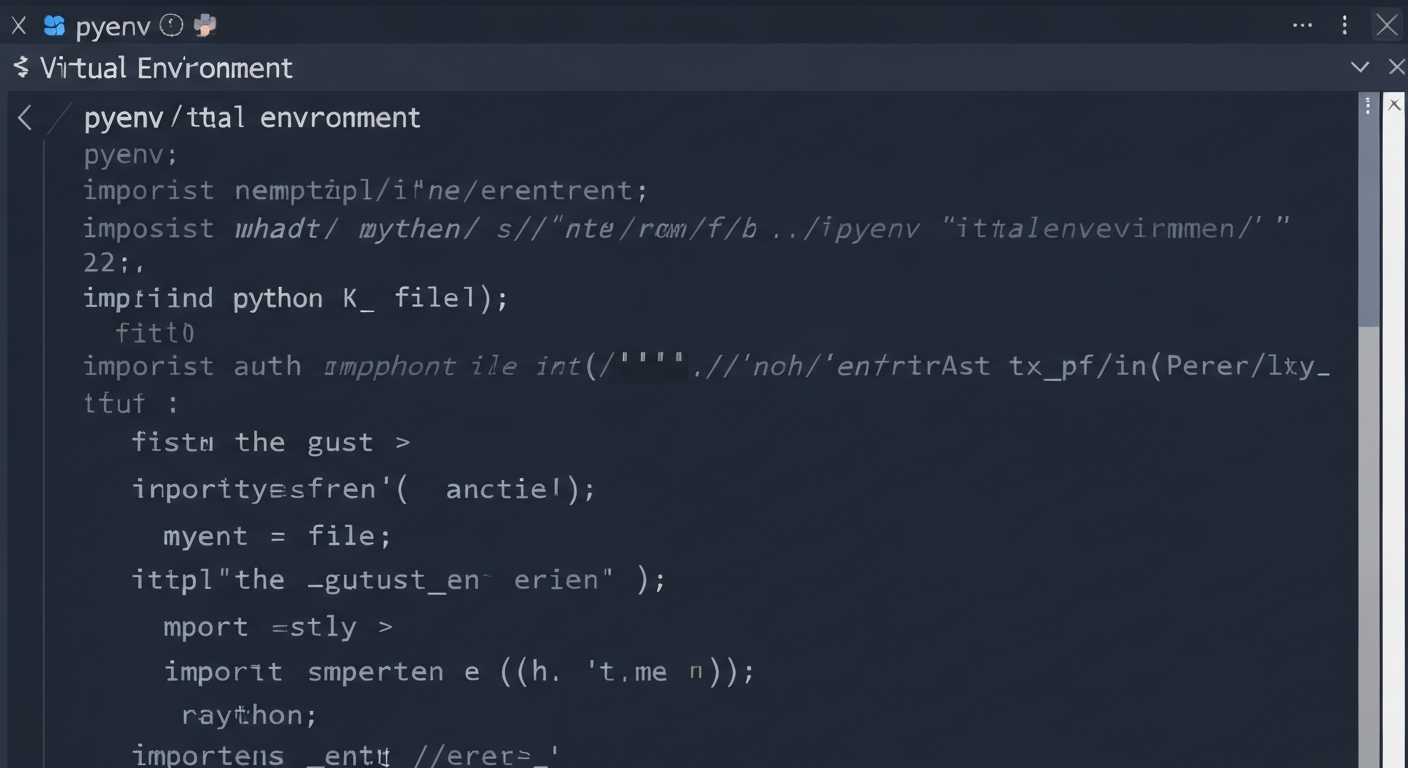Click the "raython;" code line
The image size is (1408, 768).
[249, 715]
